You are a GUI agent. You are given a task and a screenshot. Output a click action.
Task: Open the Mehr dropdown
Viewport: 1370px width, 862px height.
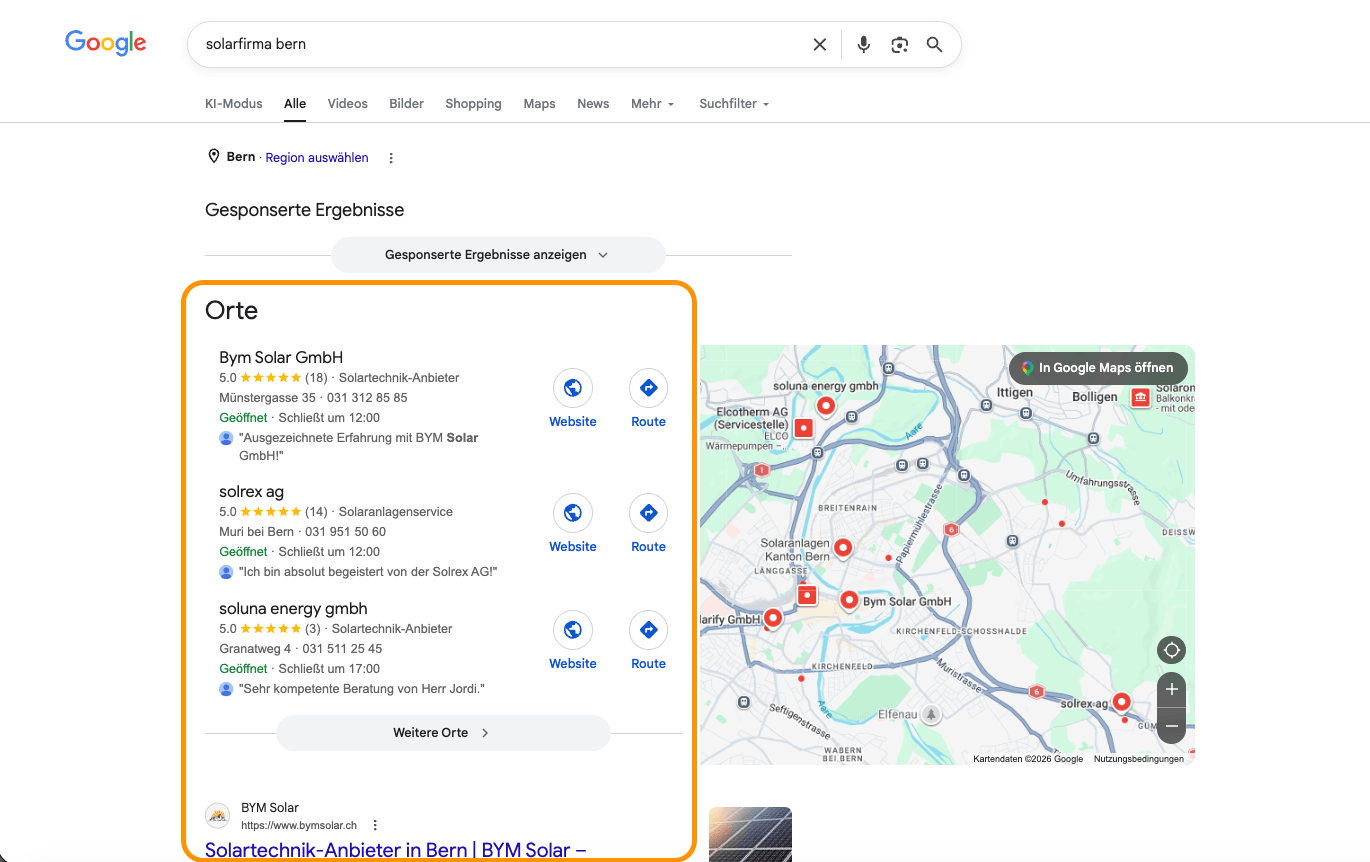653,104
